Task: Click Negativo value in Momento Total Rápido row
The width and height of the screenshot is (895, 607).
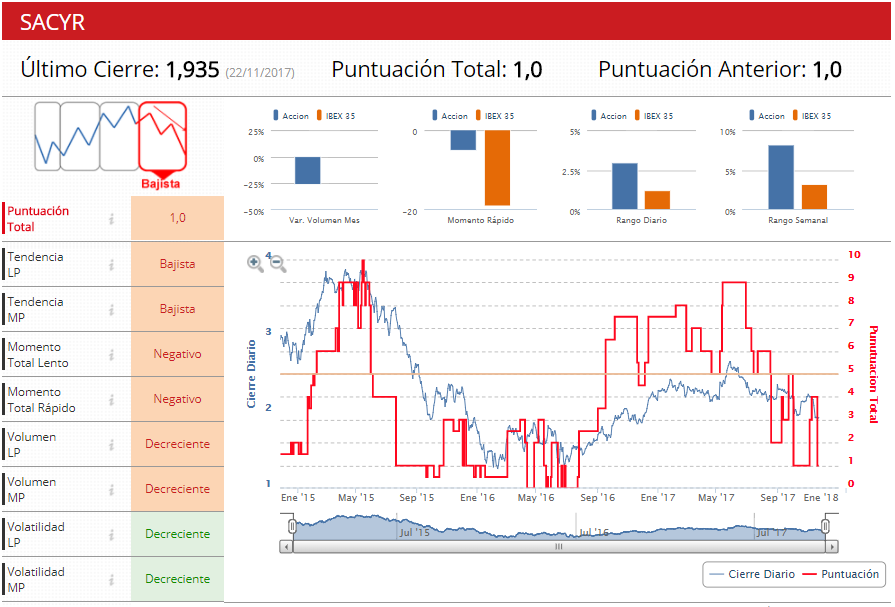Action: pyautogui.click(x=178, y=399)
